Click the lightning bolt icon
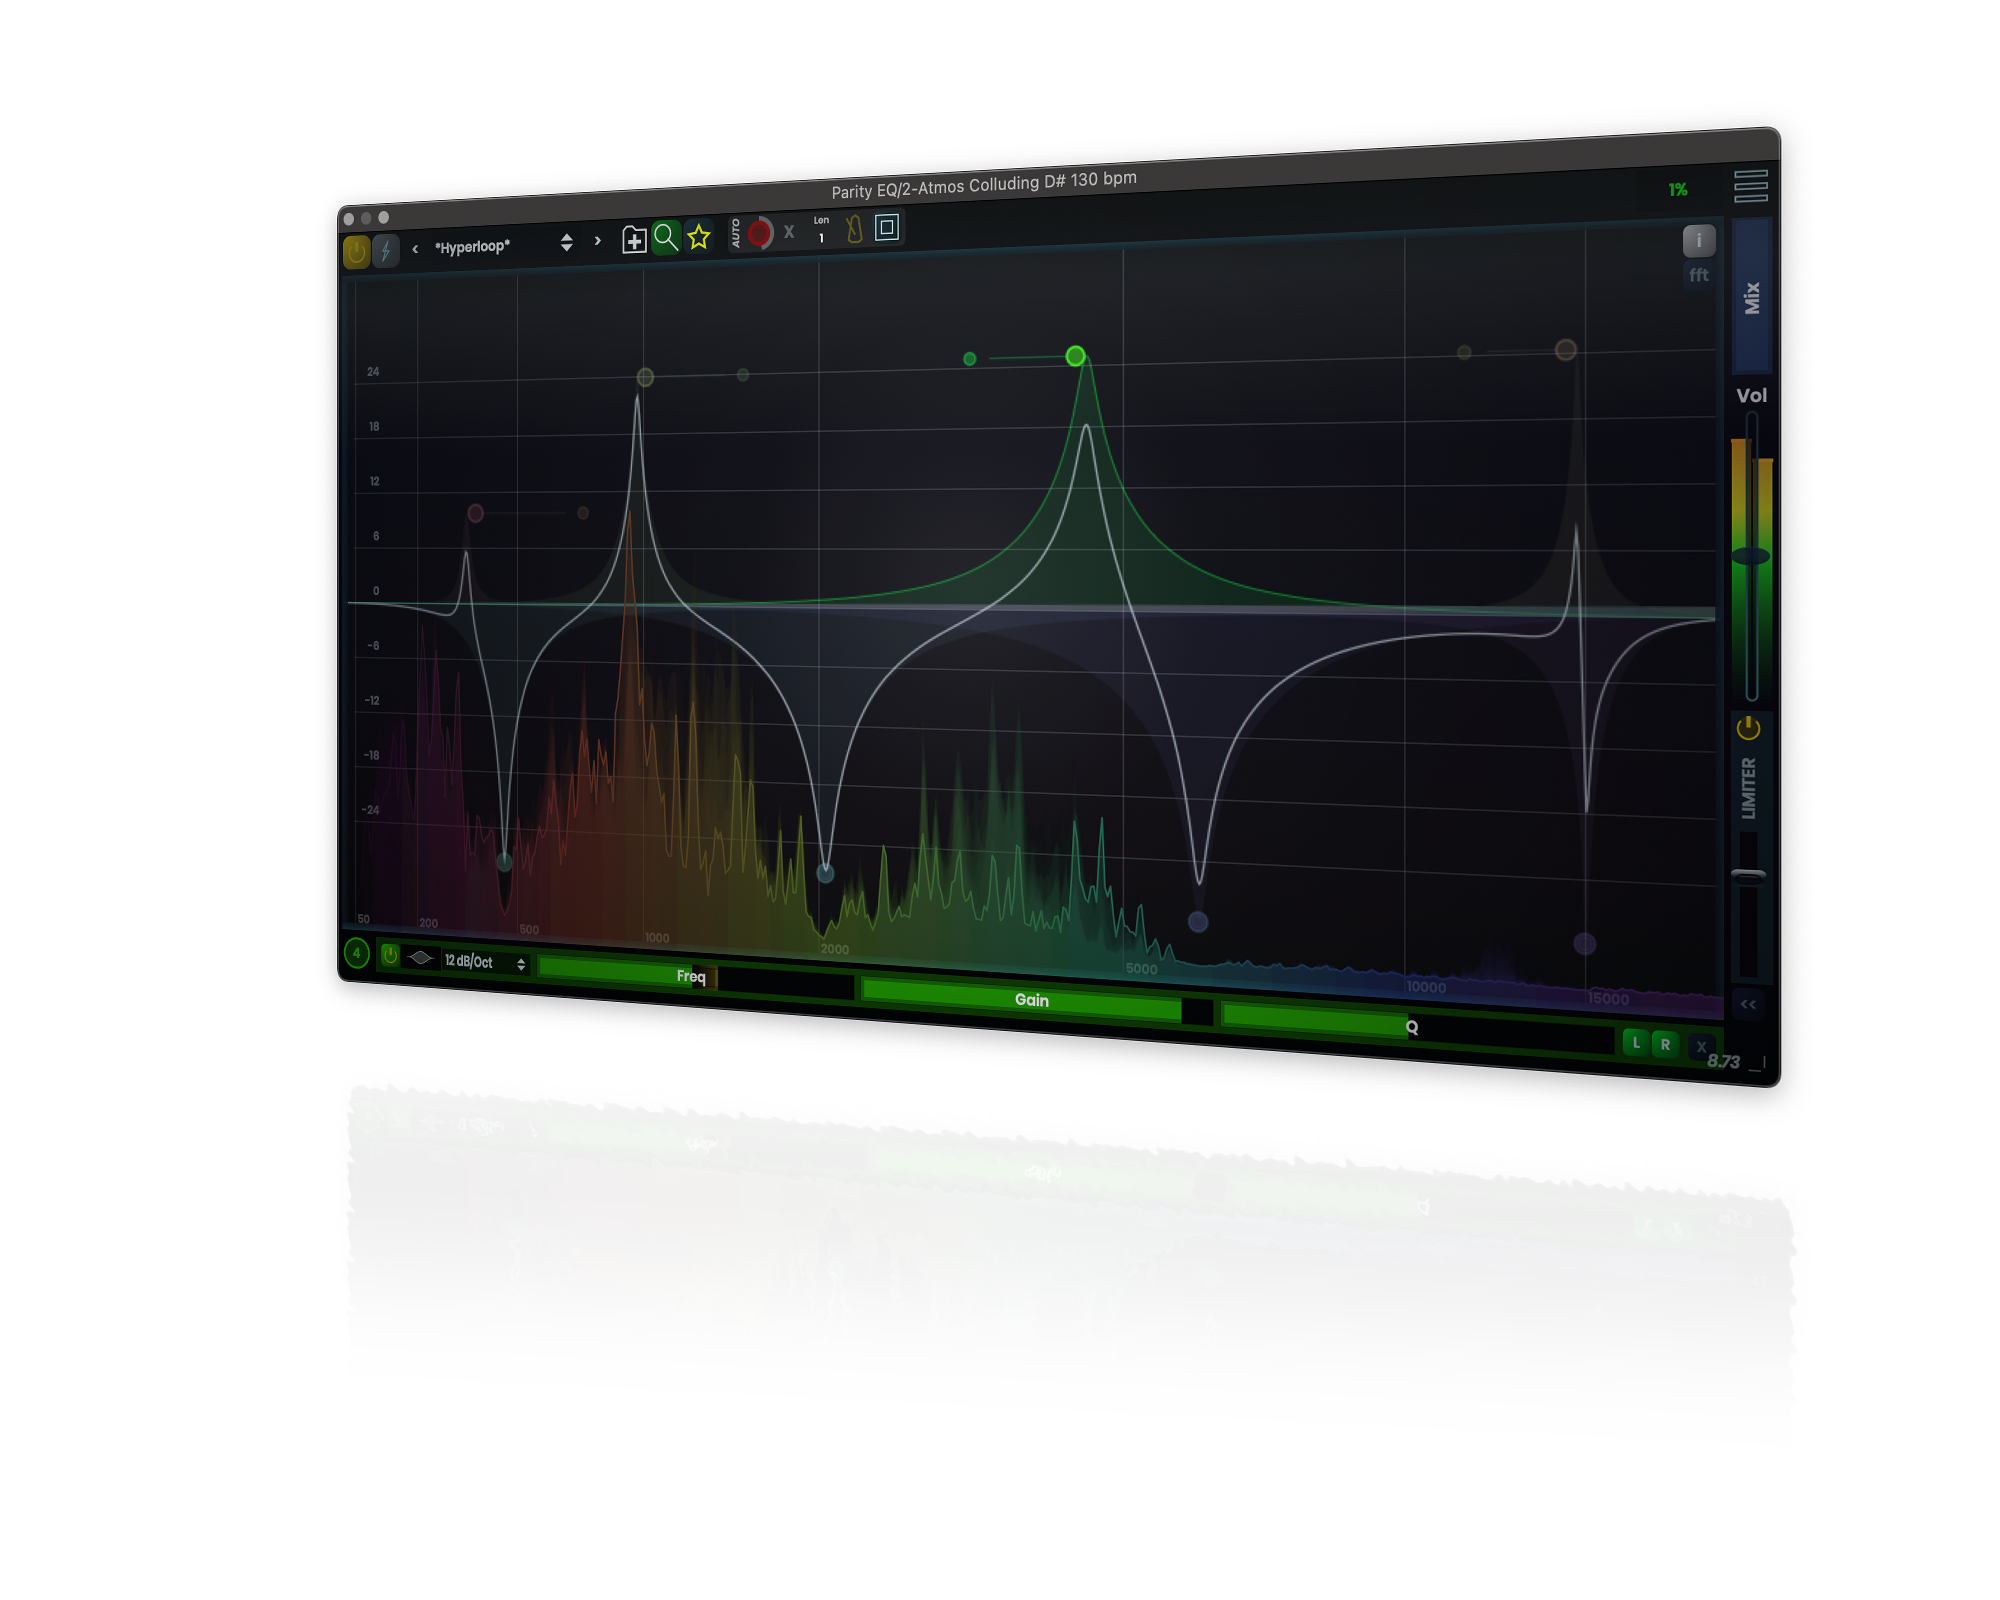The height and width of the screenshot is (1600, 2000). (x=386, y=250)
